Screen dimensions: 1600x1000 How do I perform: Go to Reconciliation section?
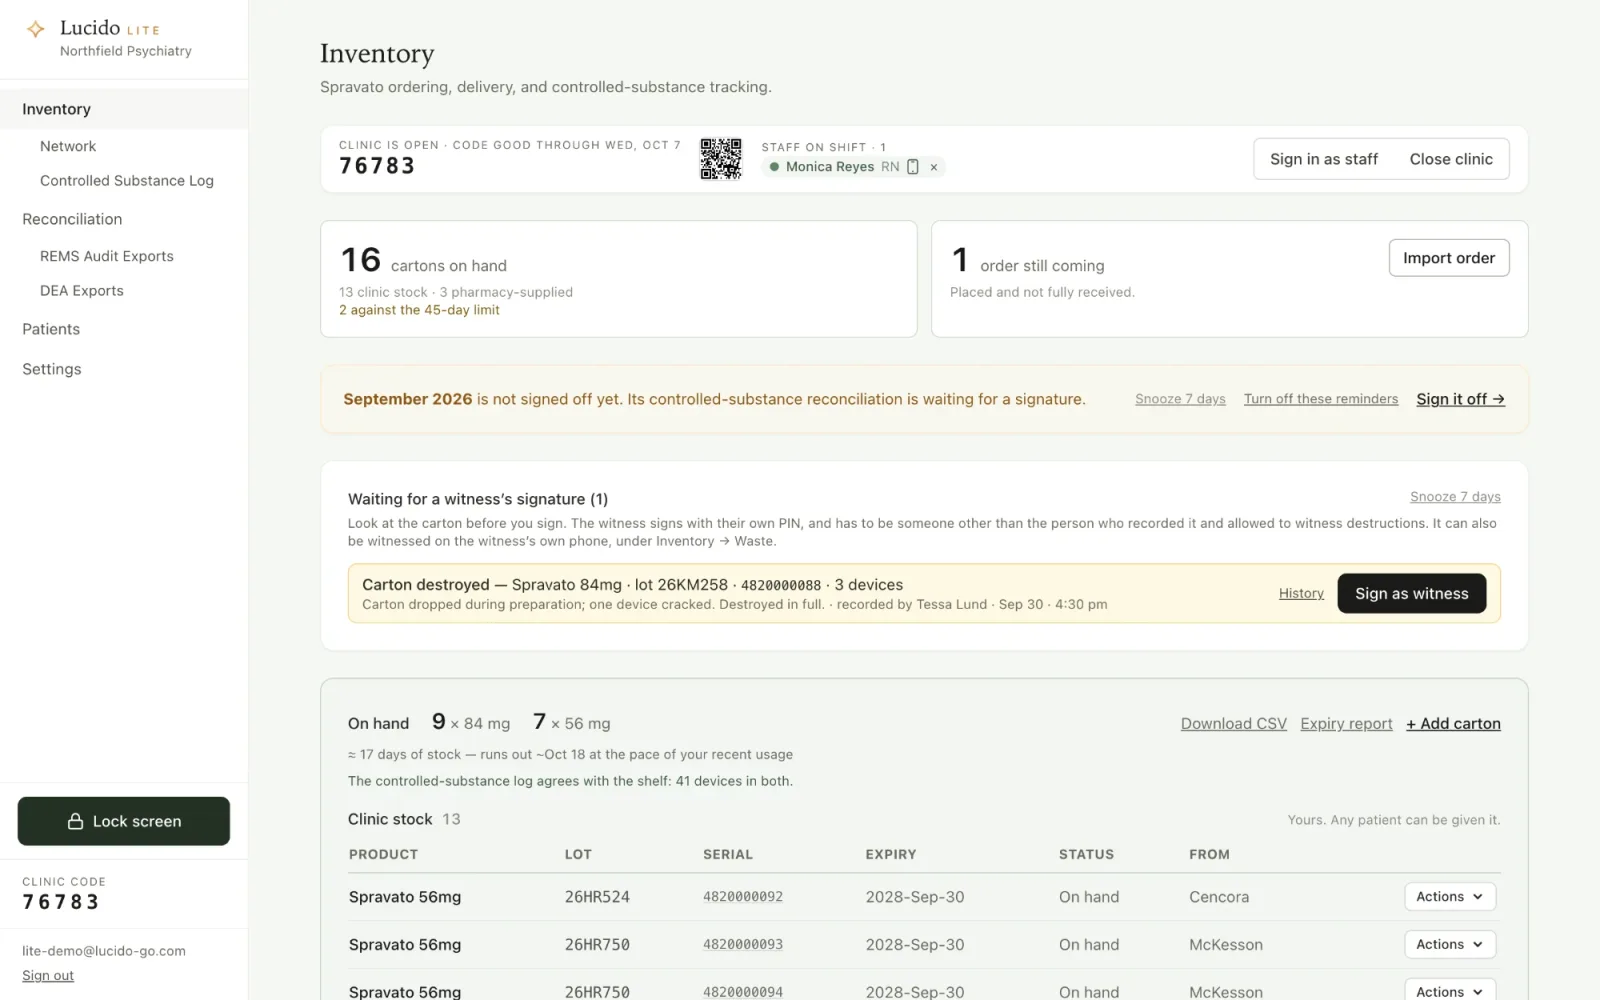click(x=72, y=219)
